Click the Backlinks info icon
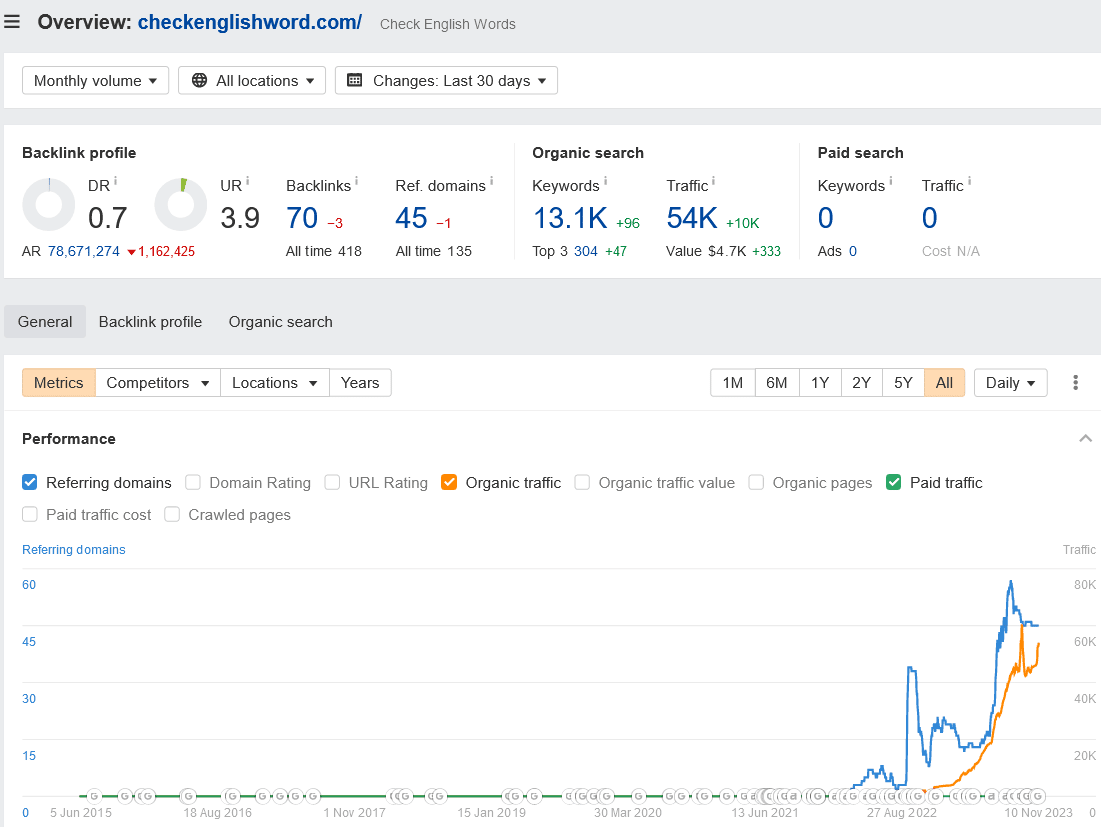 click(x=357, y=181)
